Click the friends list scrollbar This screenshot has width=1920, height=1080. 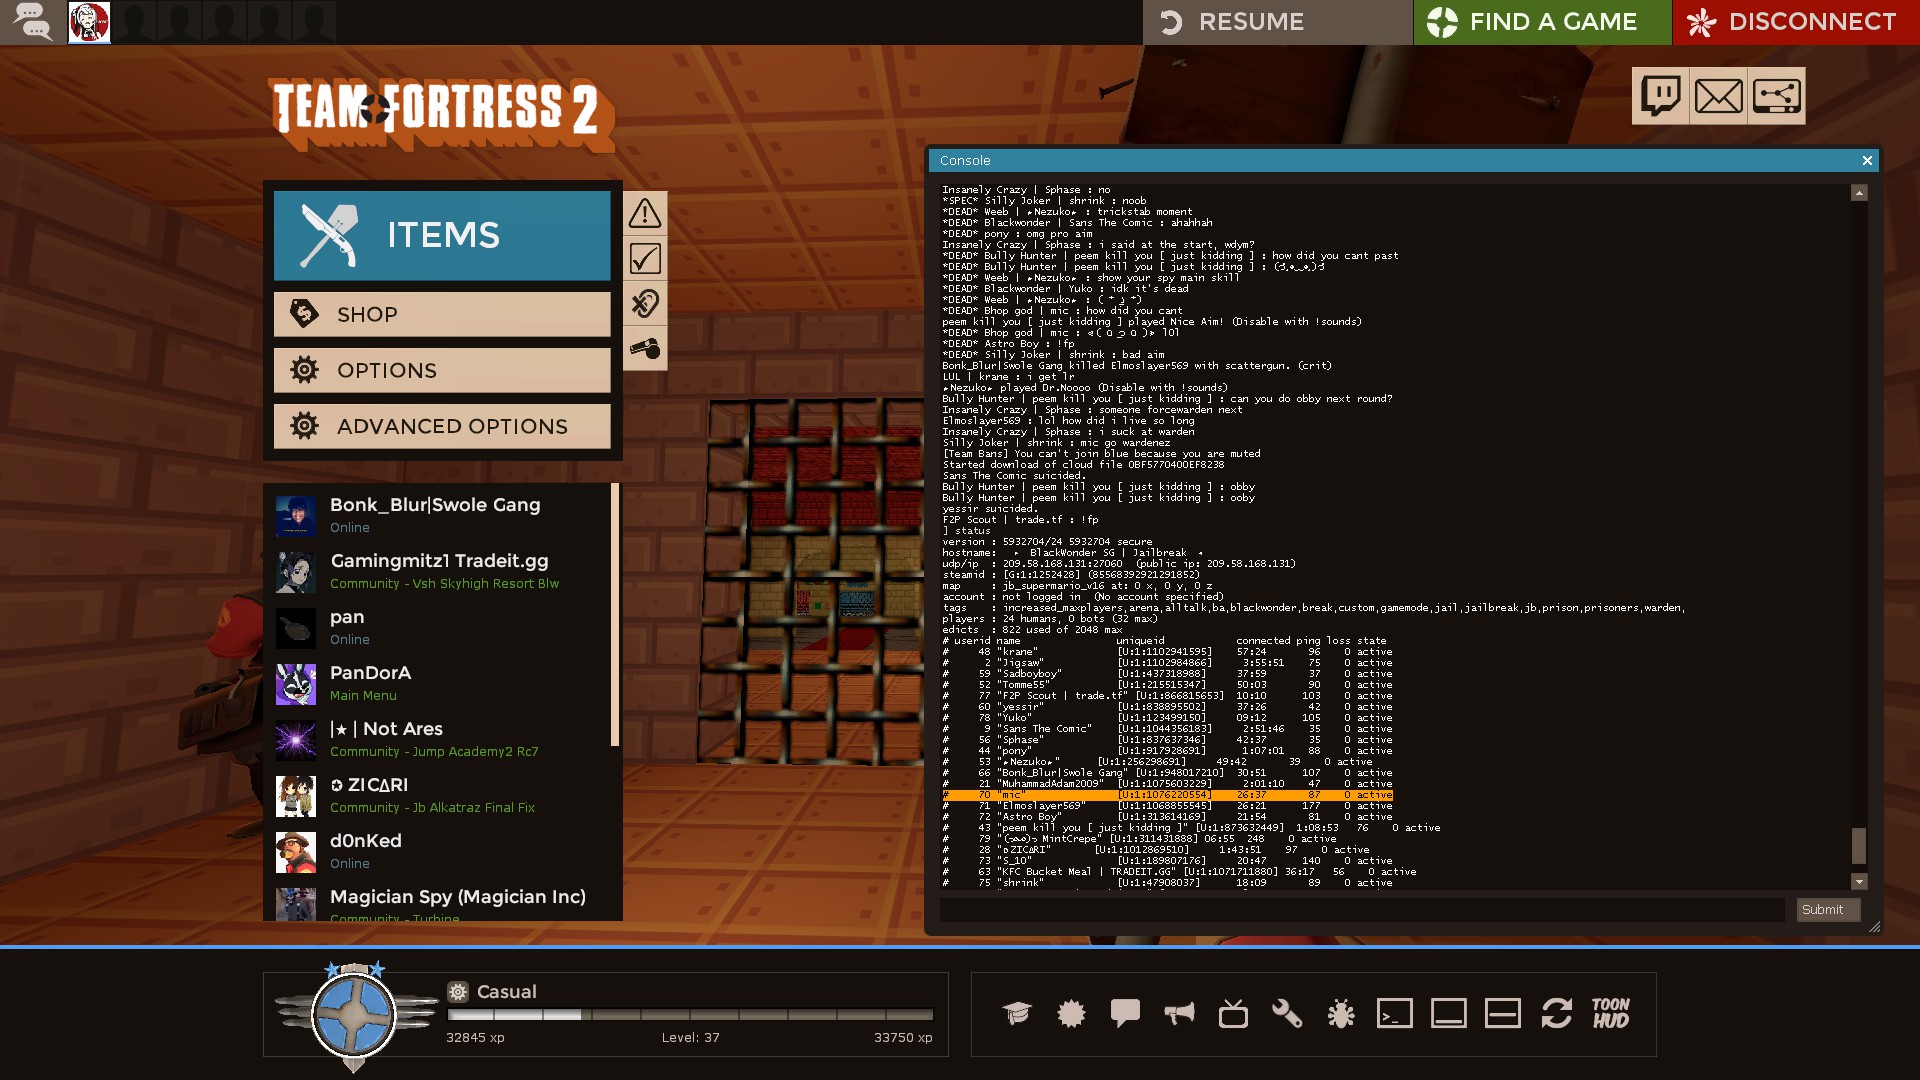tap(615, 615)
